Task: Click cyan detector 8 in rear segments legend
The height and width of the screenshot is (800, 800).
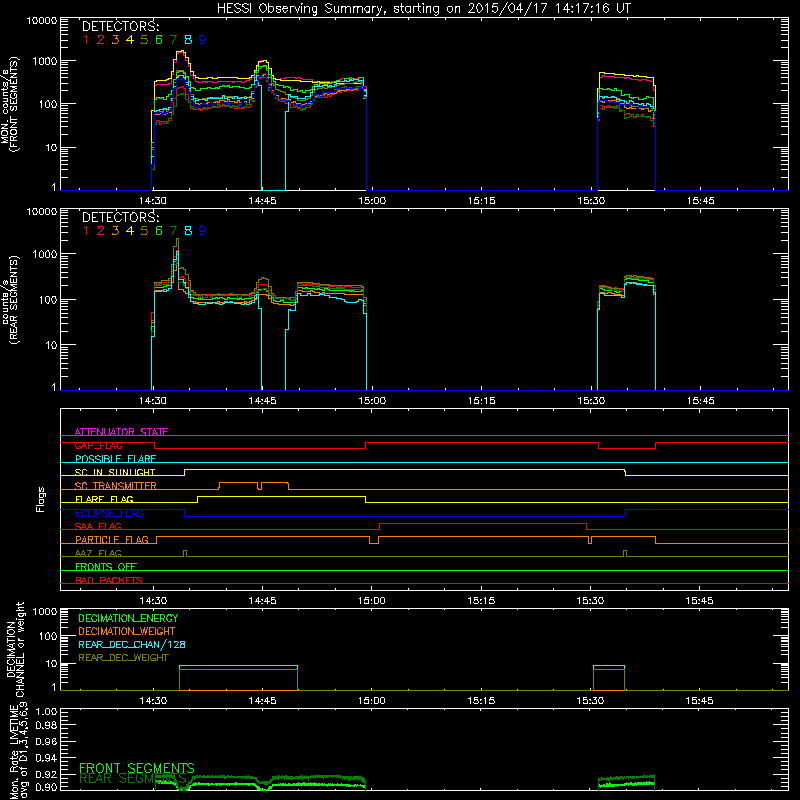Action: click(x=188, y=231)
